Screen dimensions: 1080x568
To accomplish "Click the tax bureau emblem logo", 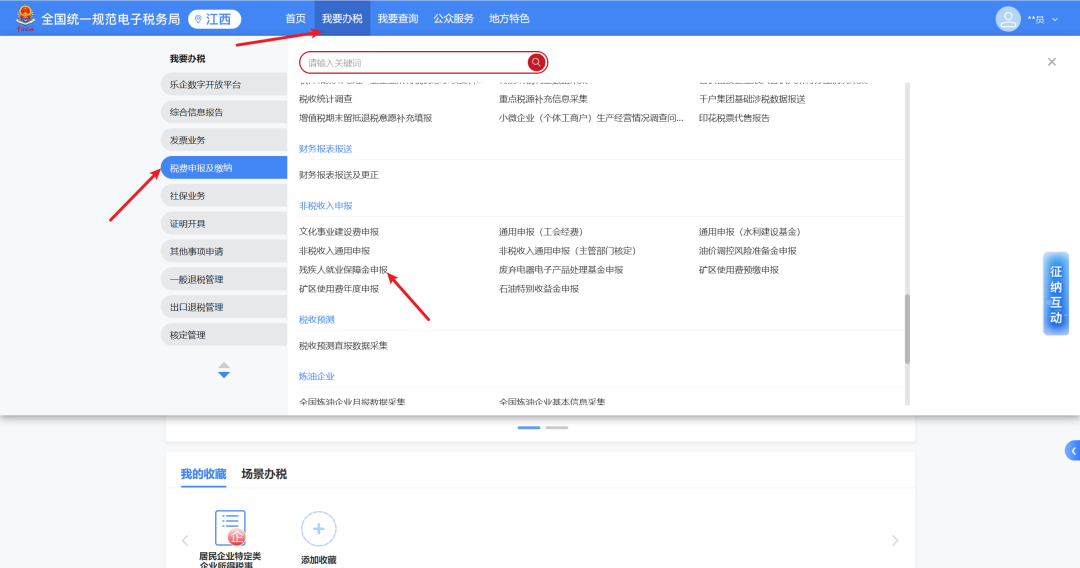I will 25,19.
